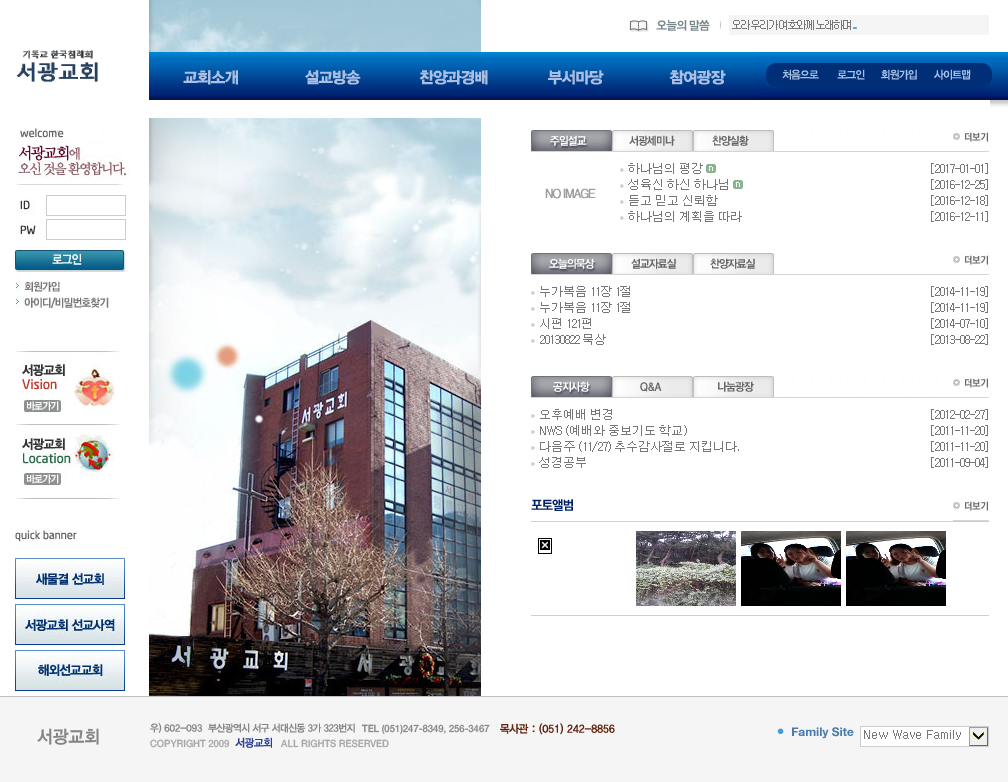This screenshot has height=782, width=1008.
Task: Click the small album icon beside 포토앨범 thumbnails
Action: [x=545, y=546]
